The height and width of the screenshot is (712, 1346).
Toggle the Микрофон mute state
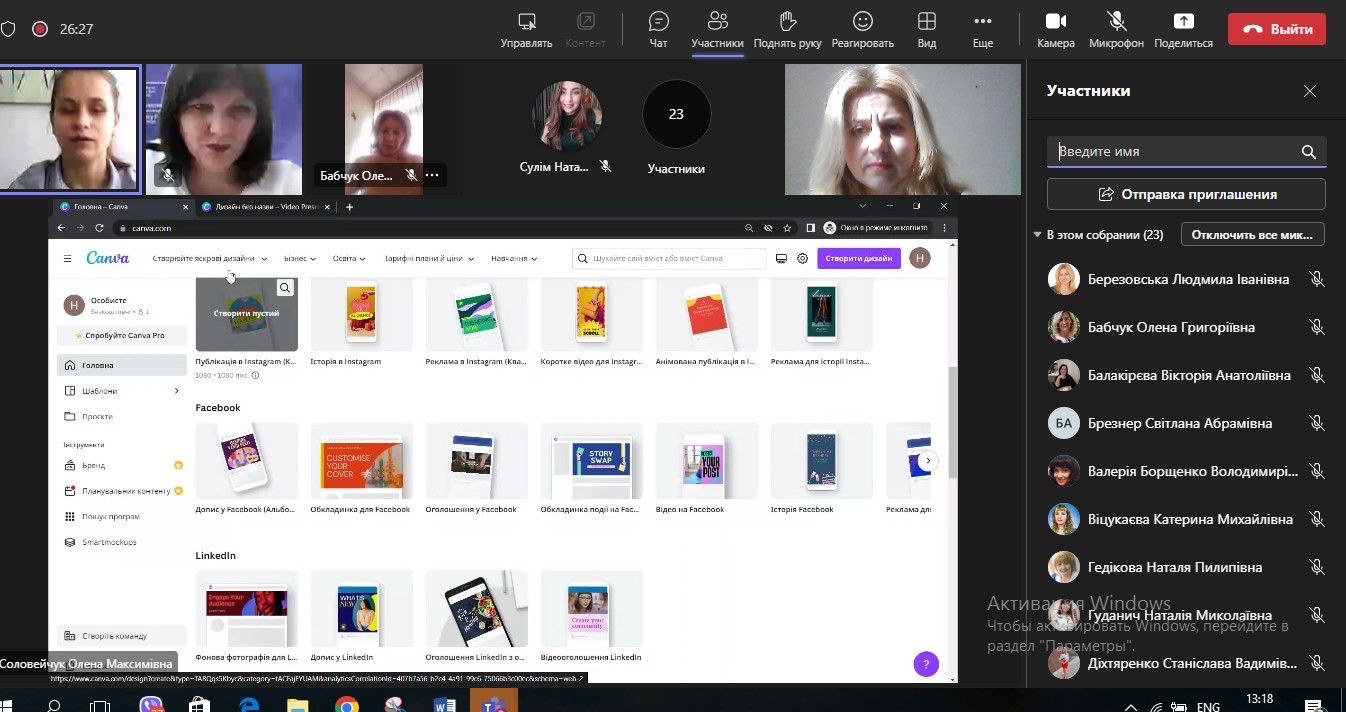(x=1116, y=29)
